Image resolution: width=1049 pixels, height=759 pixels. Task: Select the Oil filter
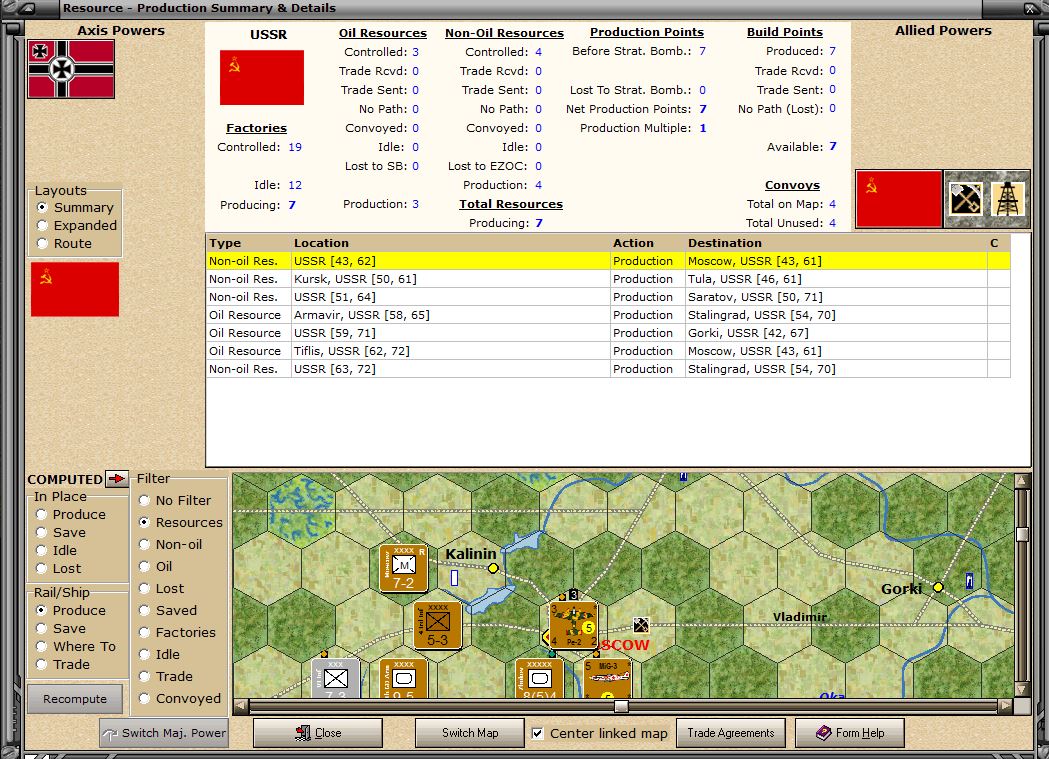click(155, 566)
